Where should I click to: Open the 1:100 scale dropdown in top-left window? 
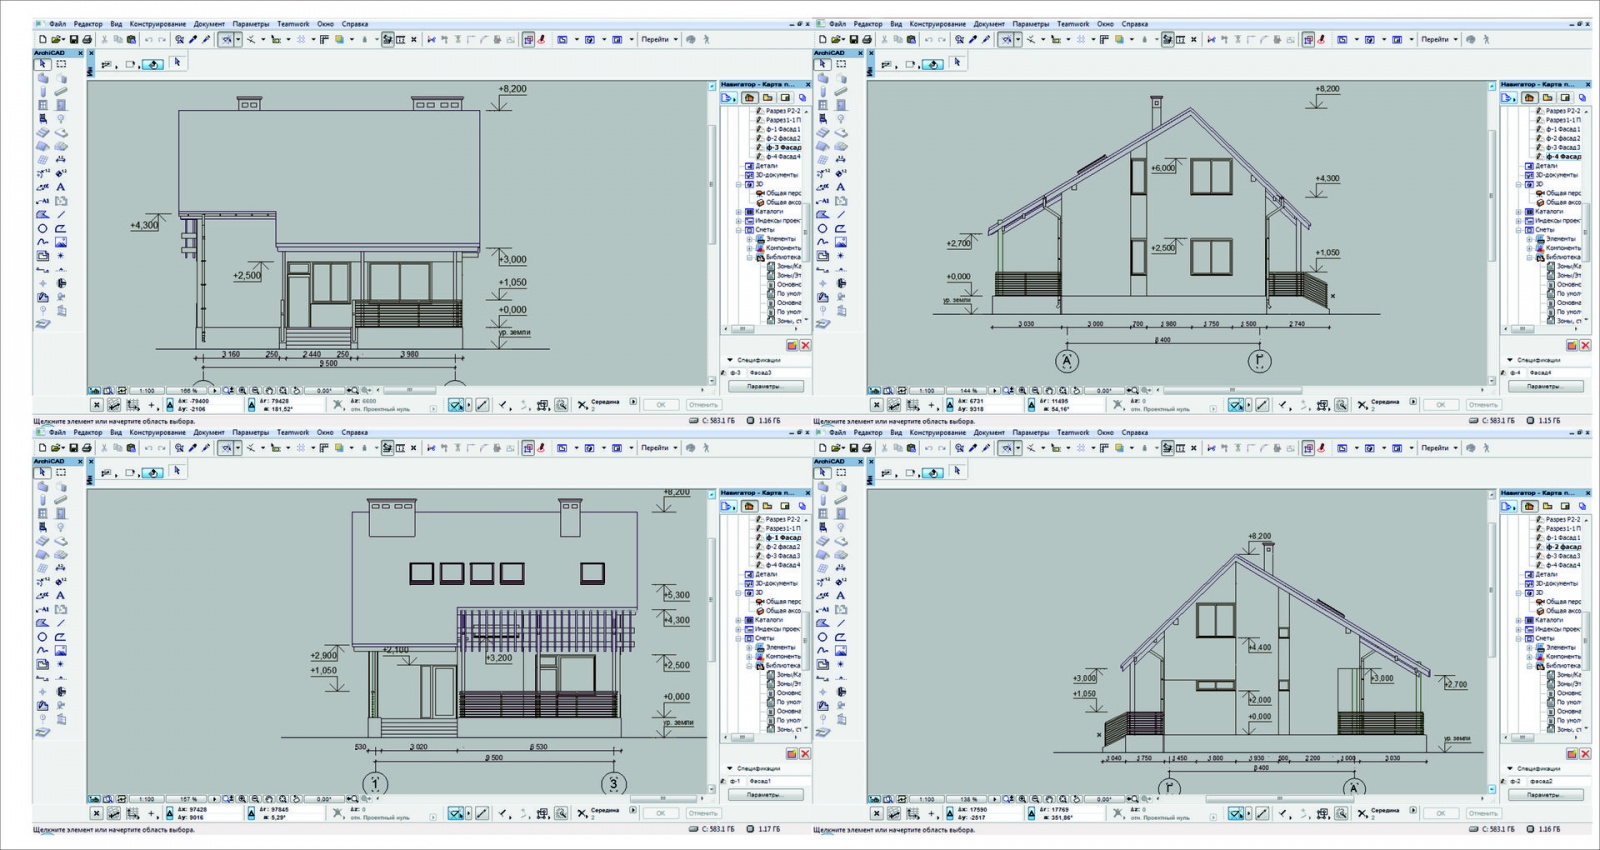coord(147,390)
